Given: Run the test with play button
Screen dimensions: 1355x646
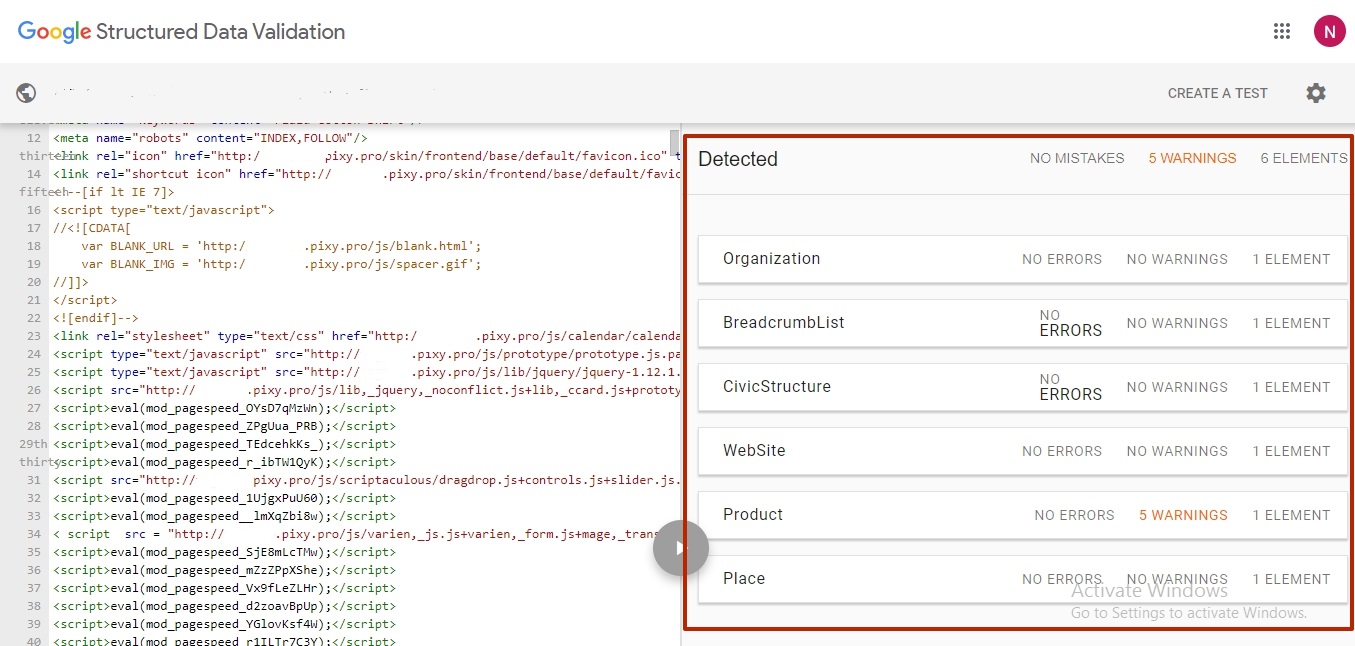Looking at the screenshot, I should click(680, 548).
